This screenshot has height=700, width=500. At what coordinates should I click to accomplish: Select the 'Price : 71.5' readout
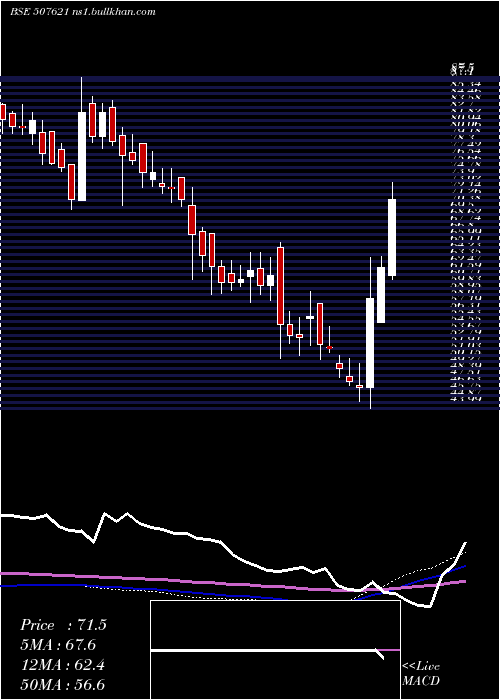pyautogui.click(x=63, y=625)
